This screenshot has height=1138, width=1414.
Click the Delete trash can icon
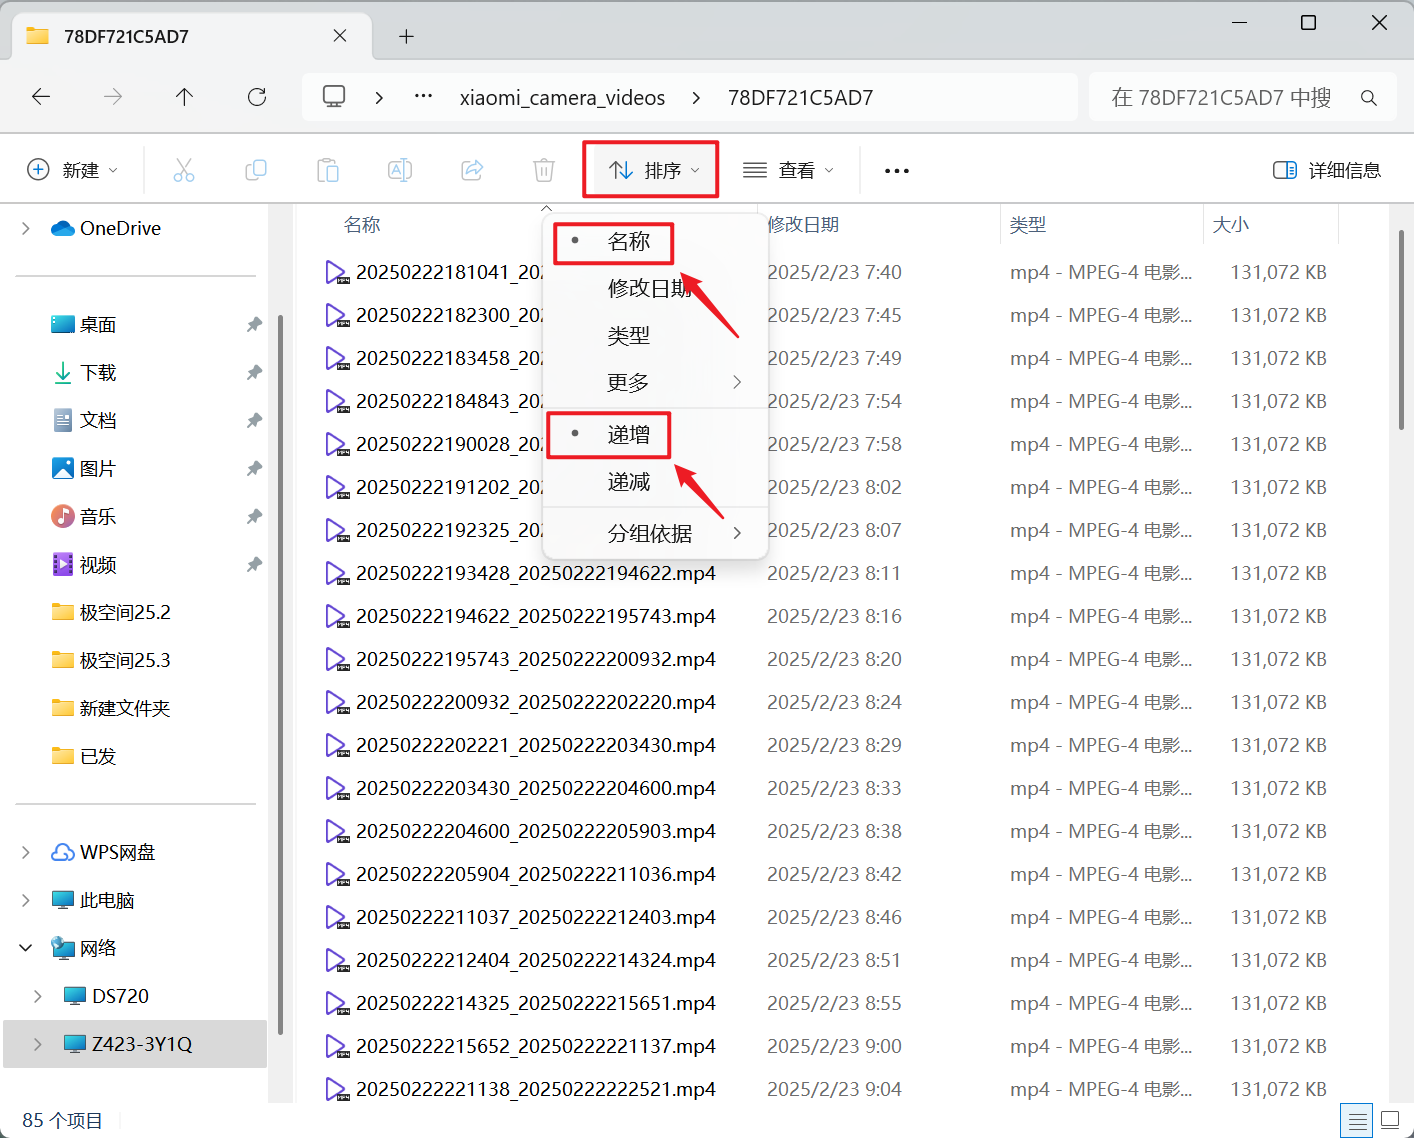tap(544, 170)
